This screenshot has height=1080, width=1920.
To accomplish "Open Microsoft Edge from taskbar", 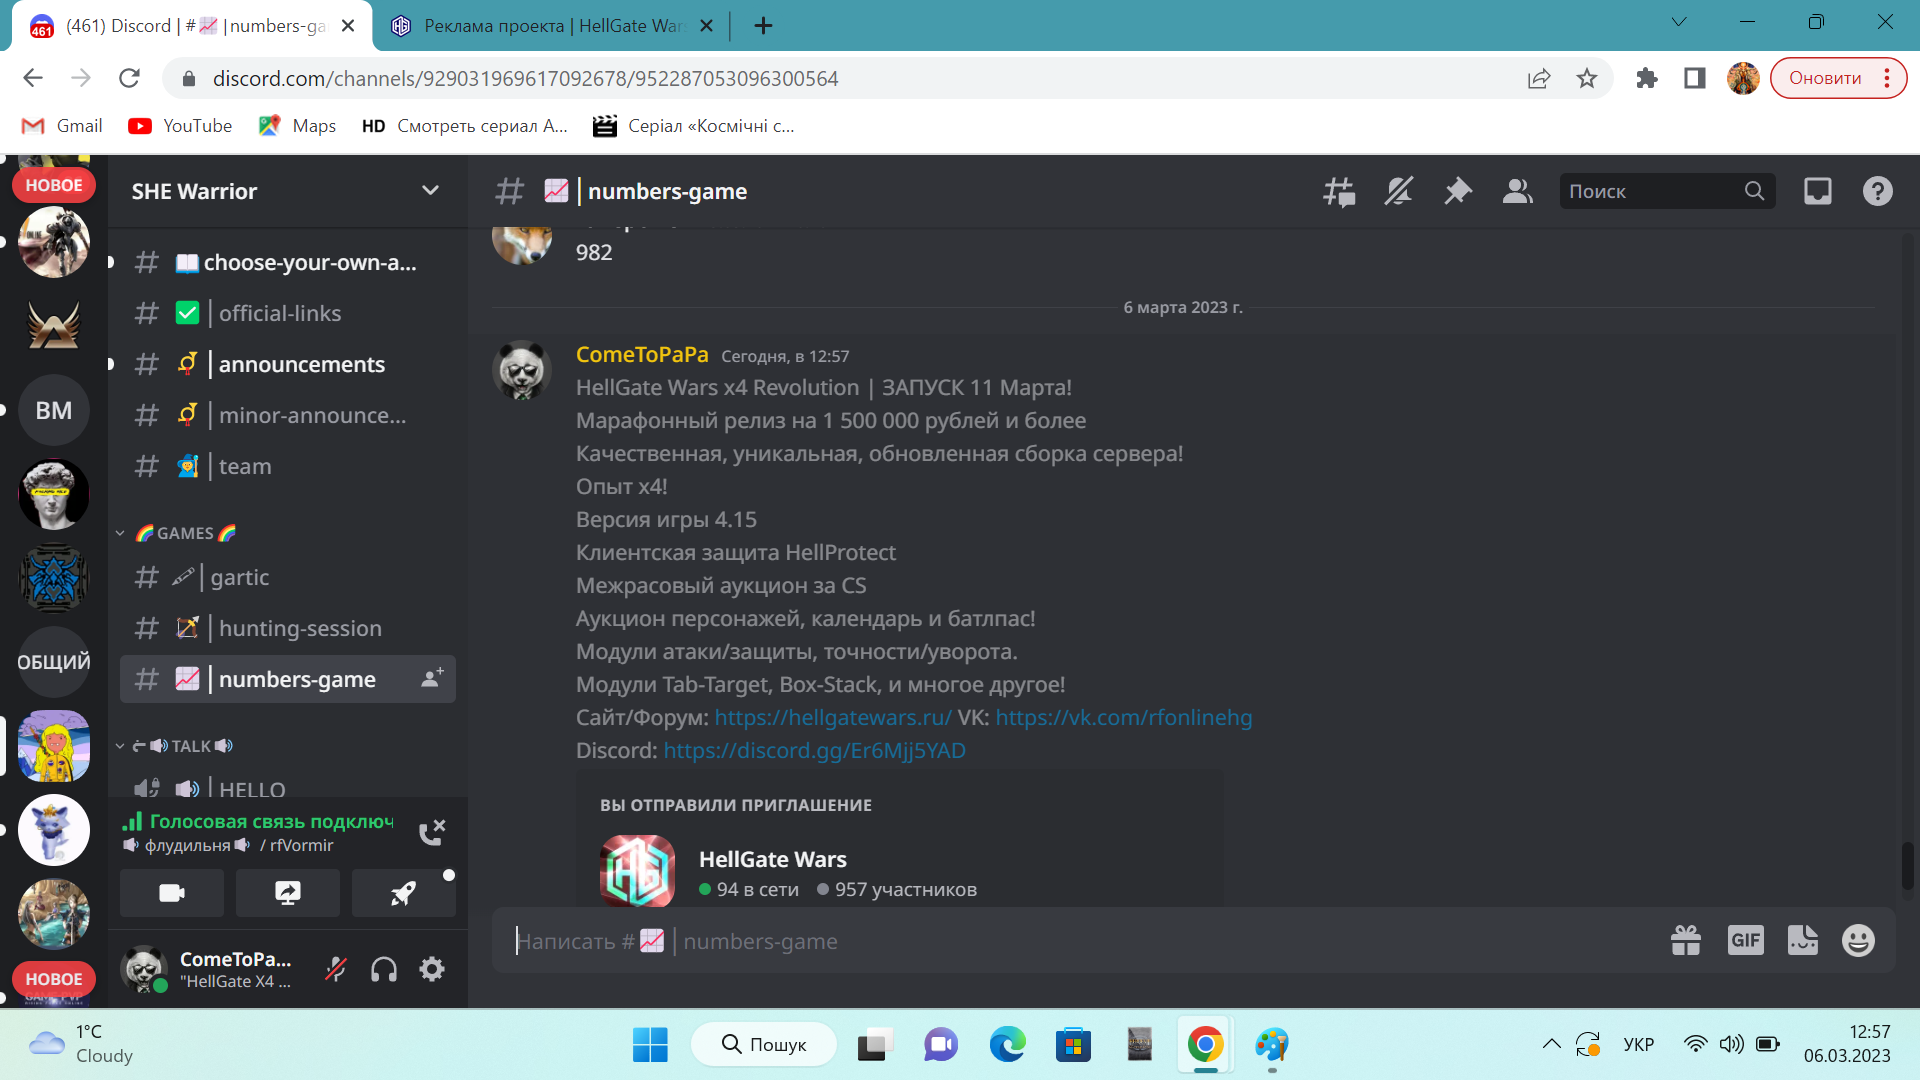I will click(1007, 1045).
